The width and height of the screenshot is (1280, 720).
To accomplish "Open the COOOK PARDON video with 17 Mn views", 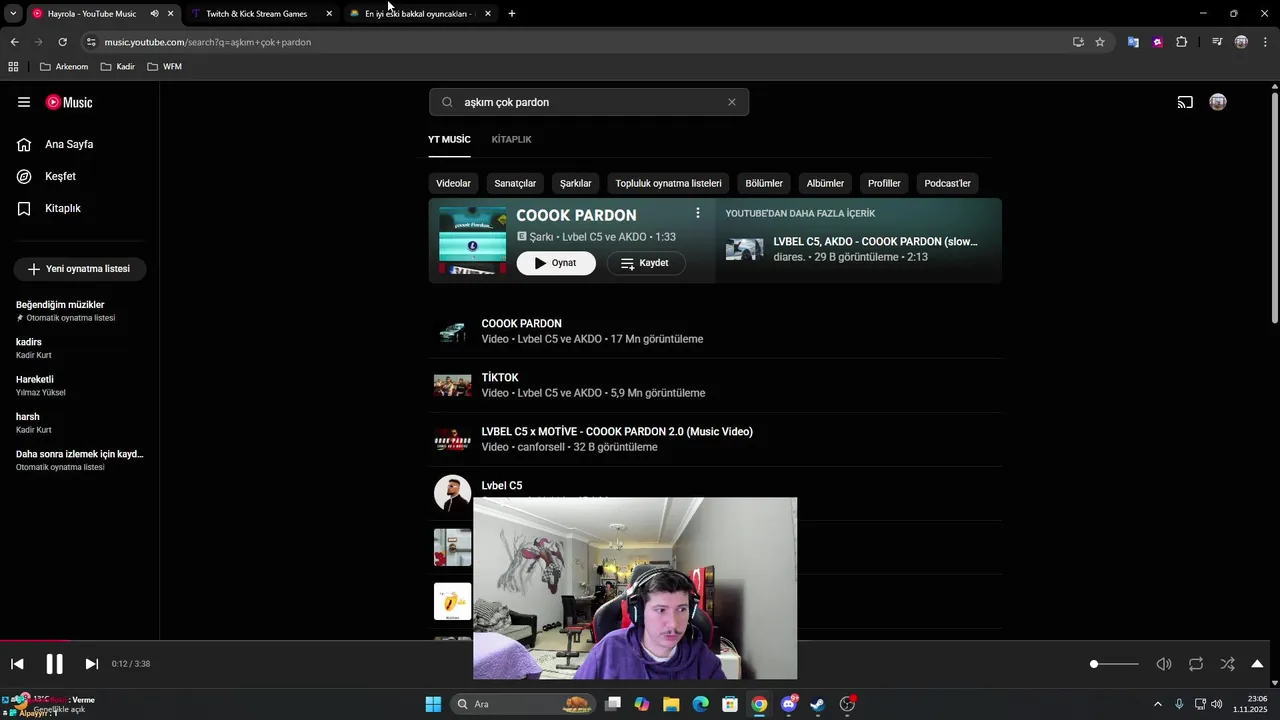I will coord(715,331).
